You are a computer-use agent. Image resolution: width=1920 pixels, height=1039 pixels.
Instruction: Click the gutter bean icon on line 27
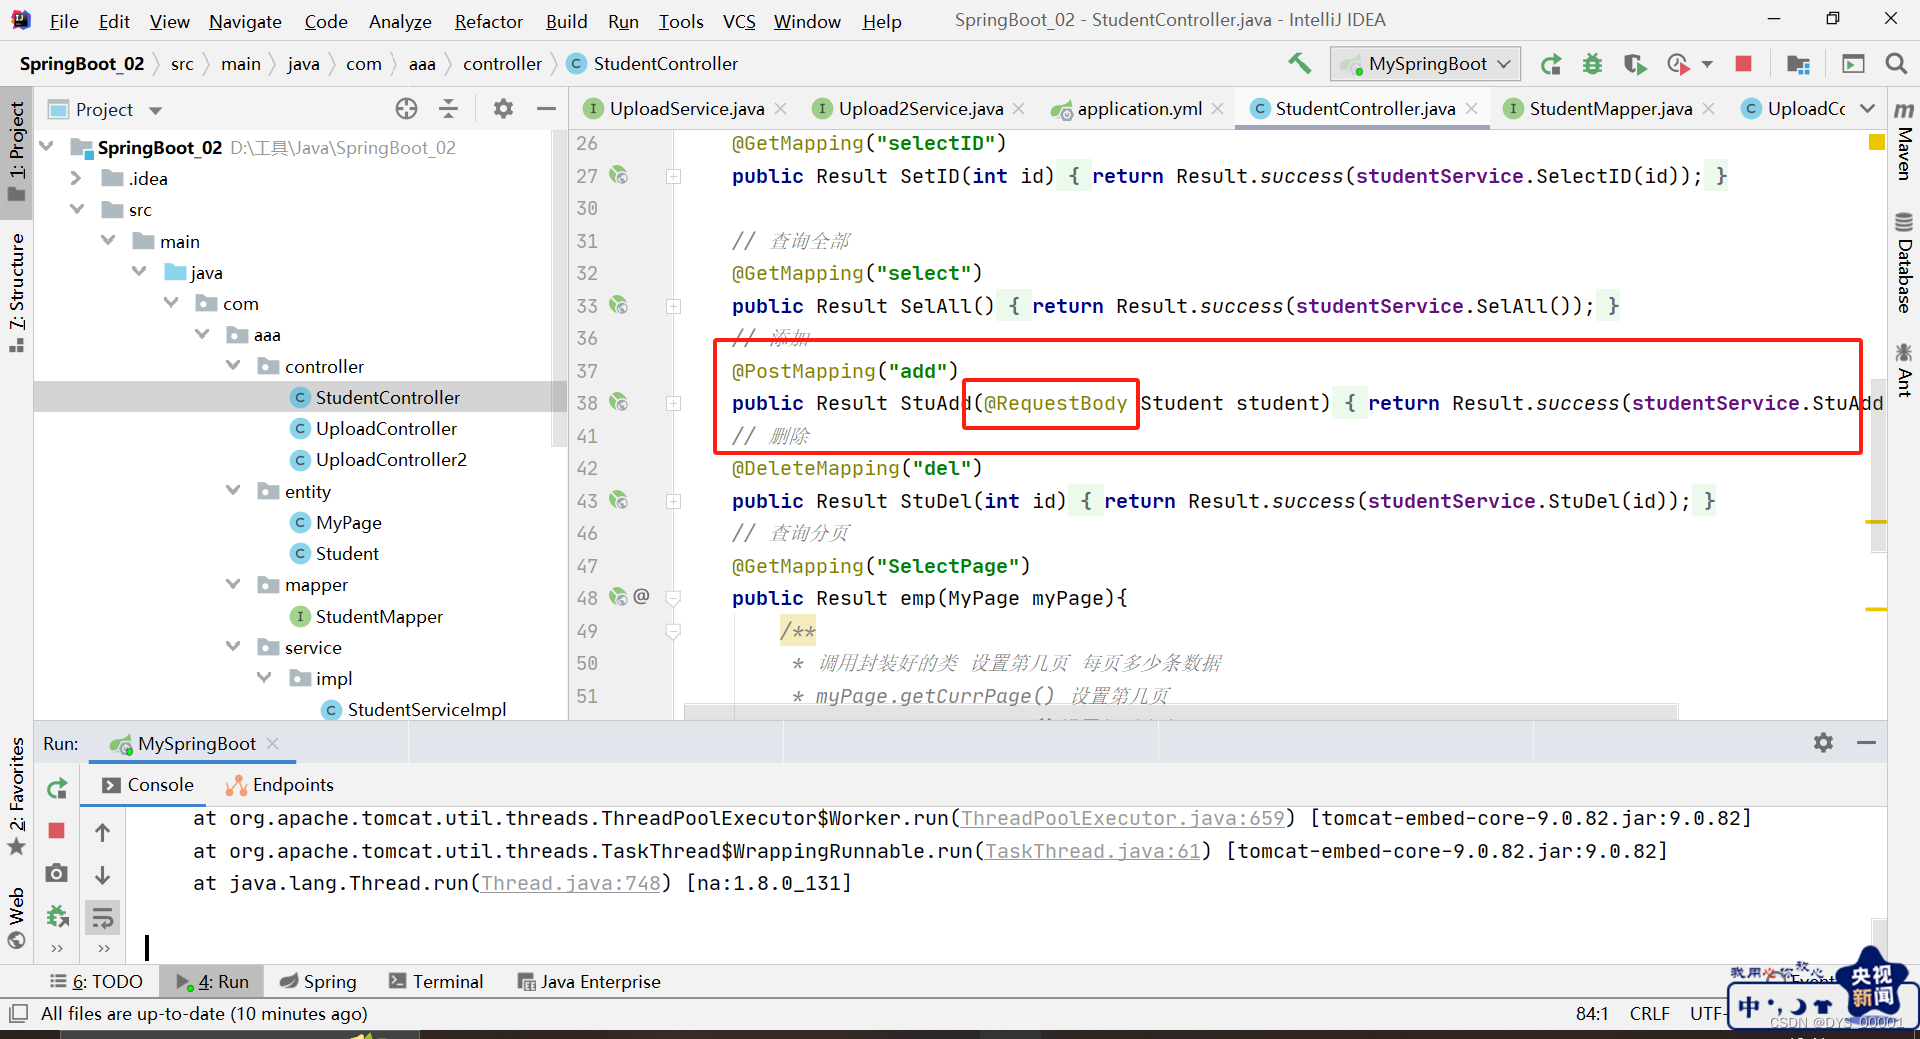click(x=619, y=175)
